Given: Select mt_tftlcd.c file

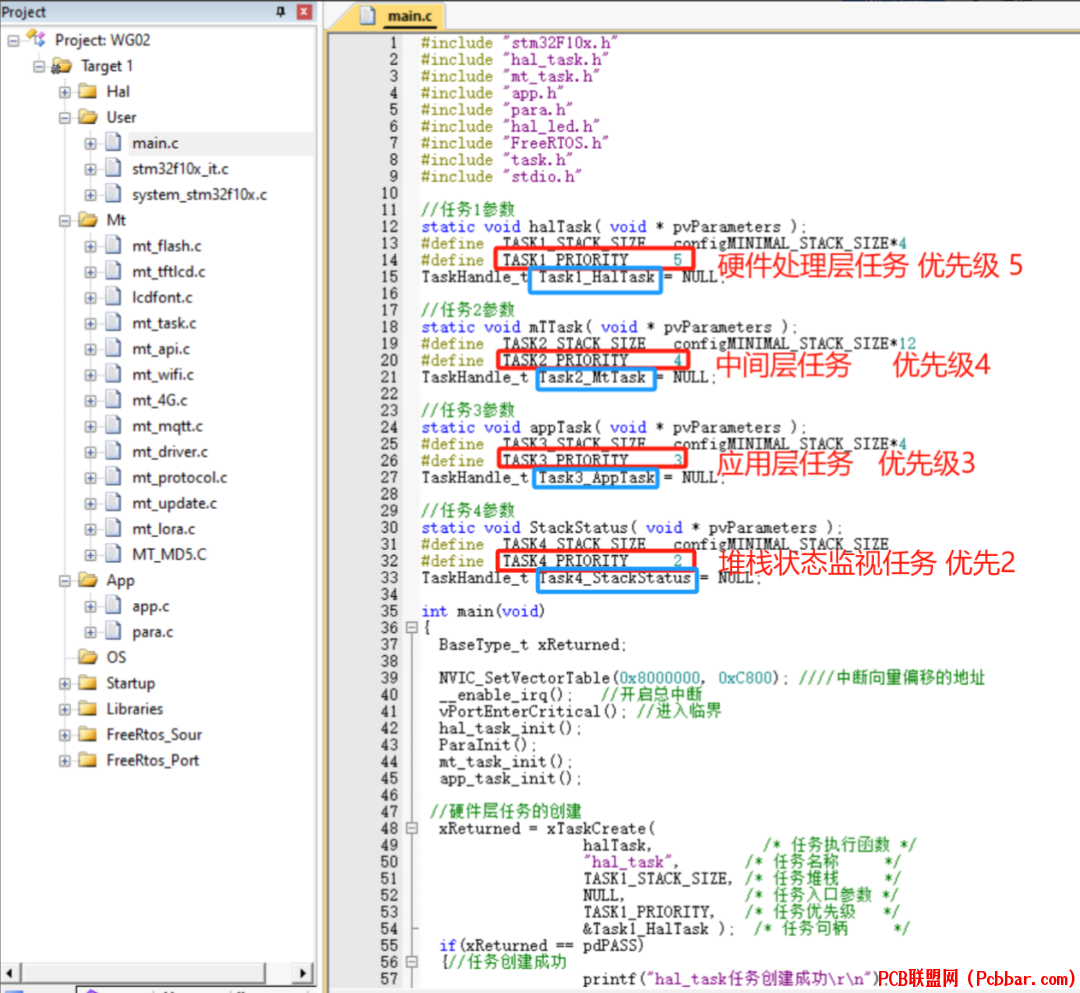Looking at the screenshot, I should (x=169, y=272).
